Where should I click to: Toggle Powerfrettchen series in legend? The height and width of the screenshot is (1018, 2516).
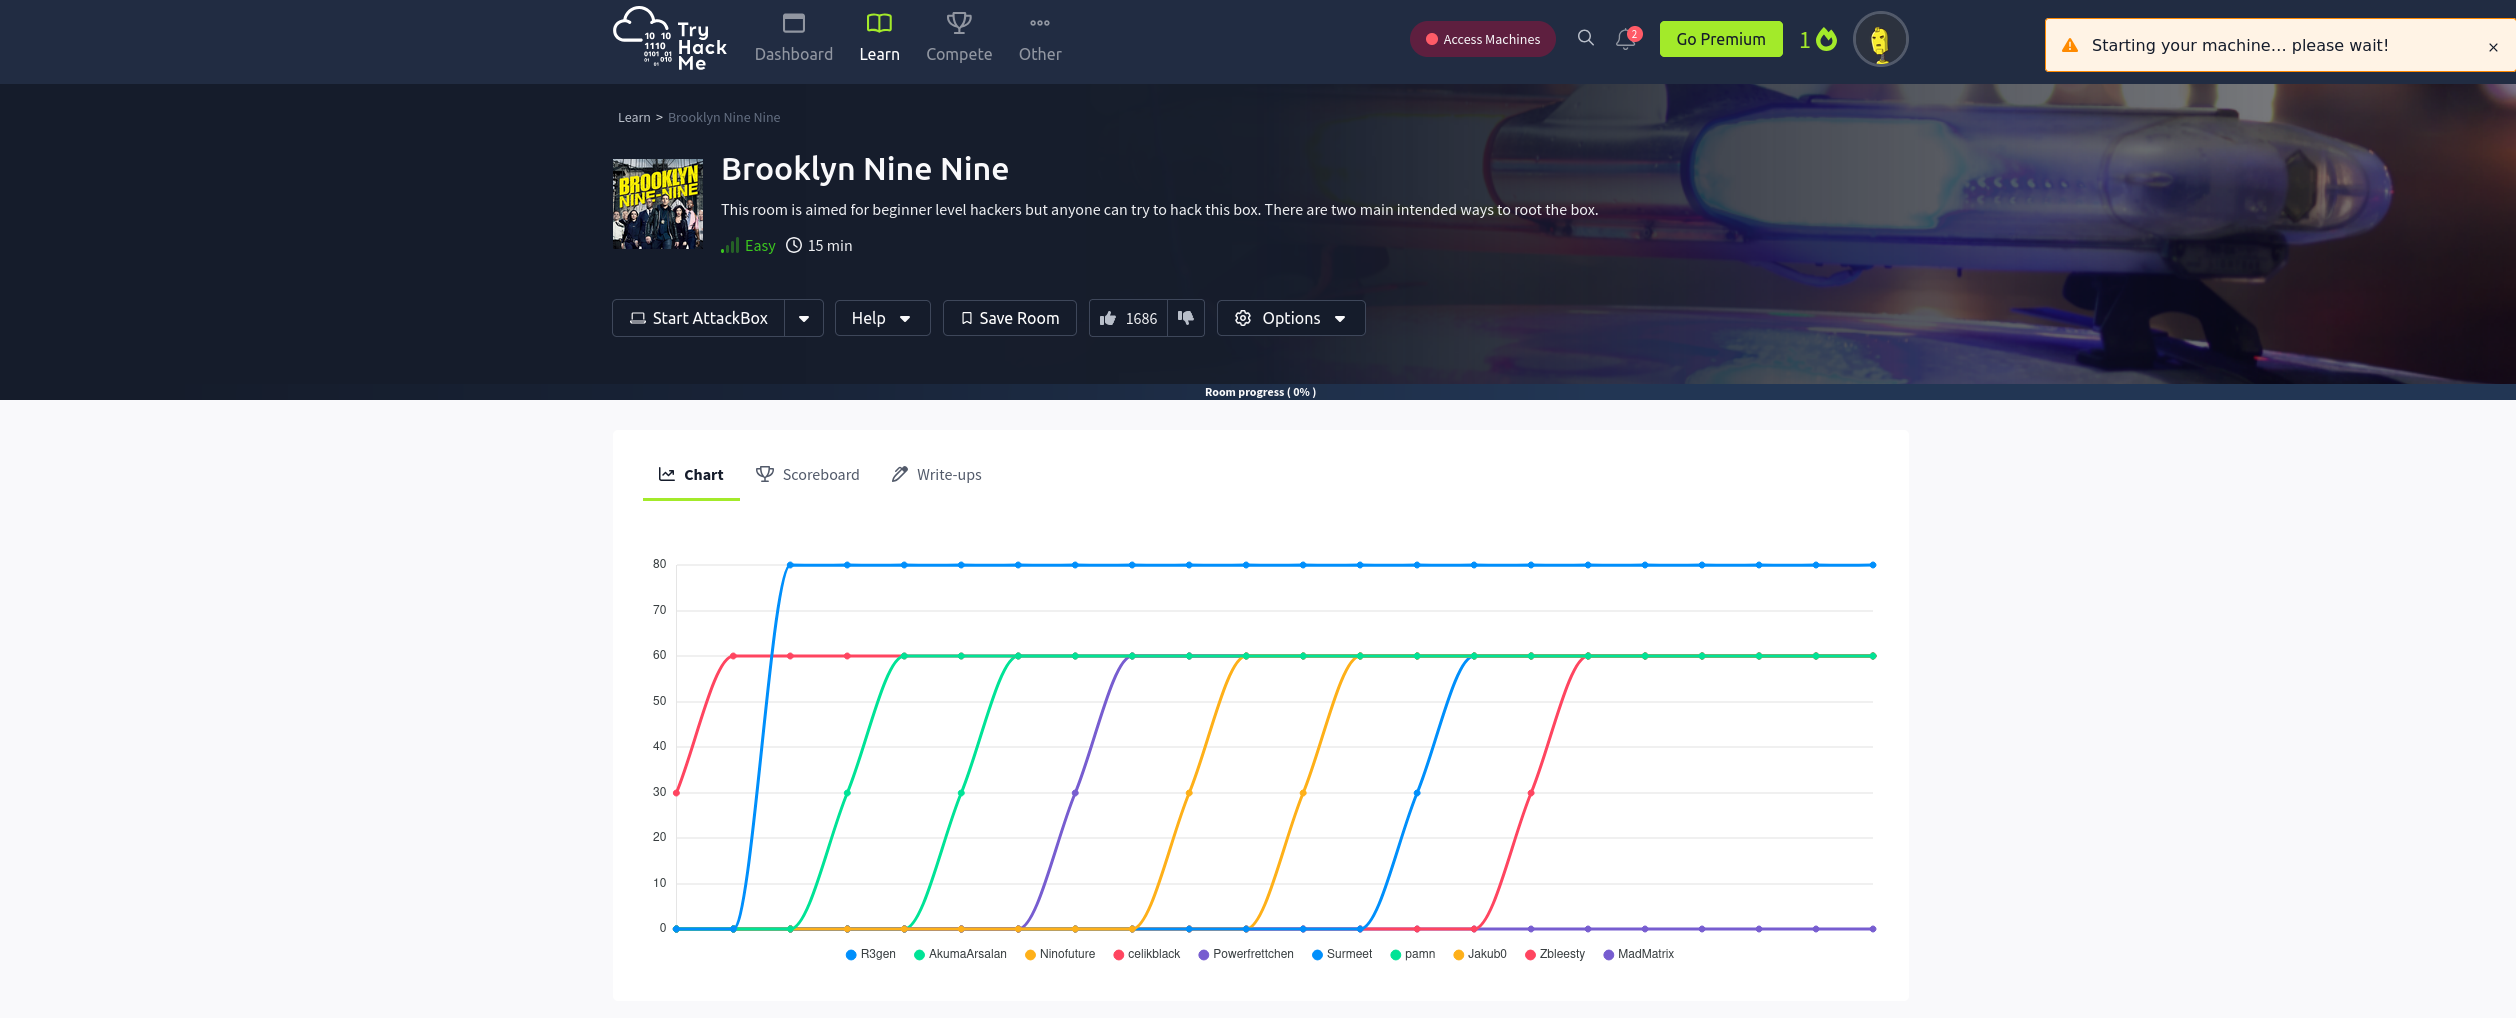point(1246,954)
